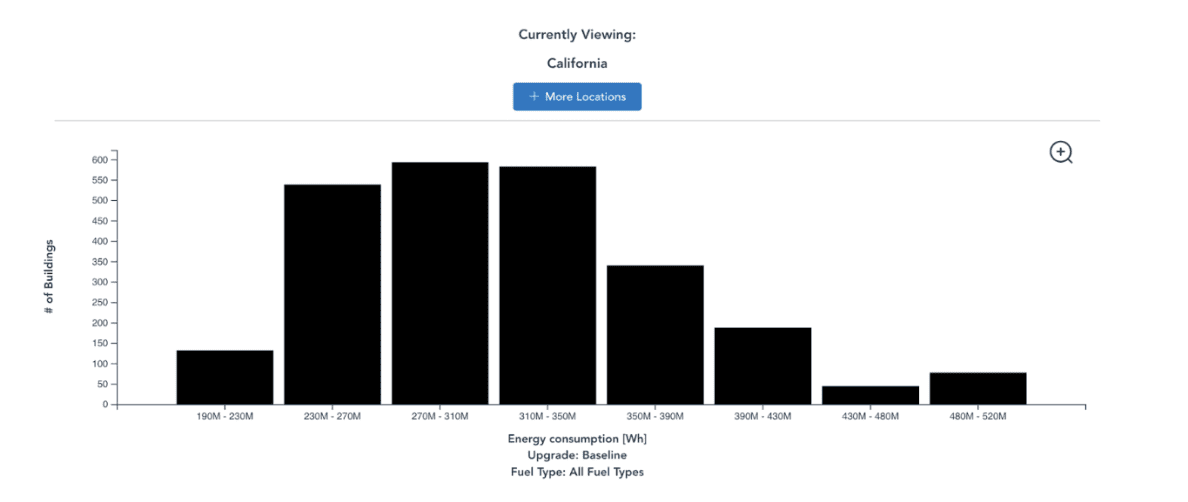Screen dimensions: 1188x502
Task: Click the Currently Viewing label
Action: point(577,35)
